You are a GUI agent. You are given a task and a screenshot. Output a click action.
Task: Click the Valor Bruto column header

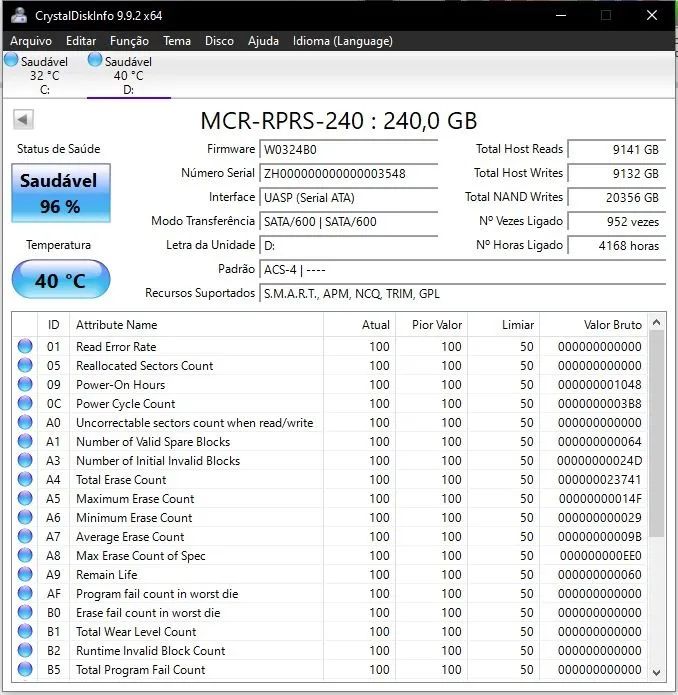[593, 324]
